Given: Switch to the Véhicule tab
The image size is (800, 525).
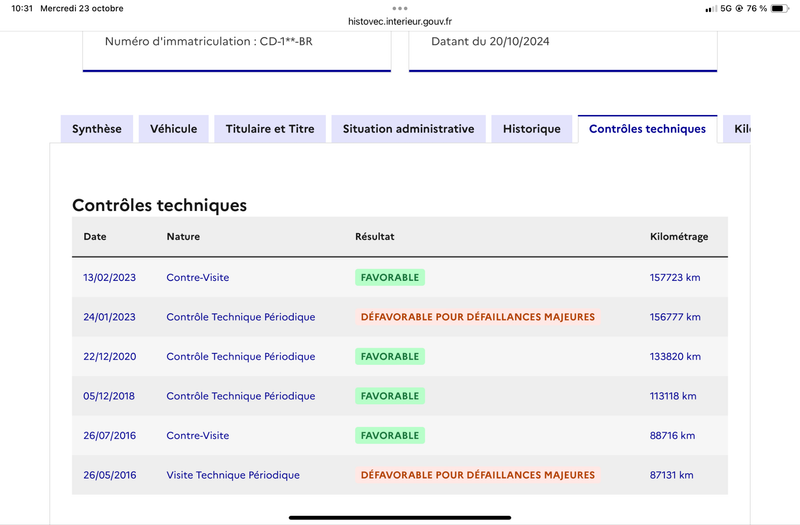Looking at the screenshot, I should tap(173, 129).
